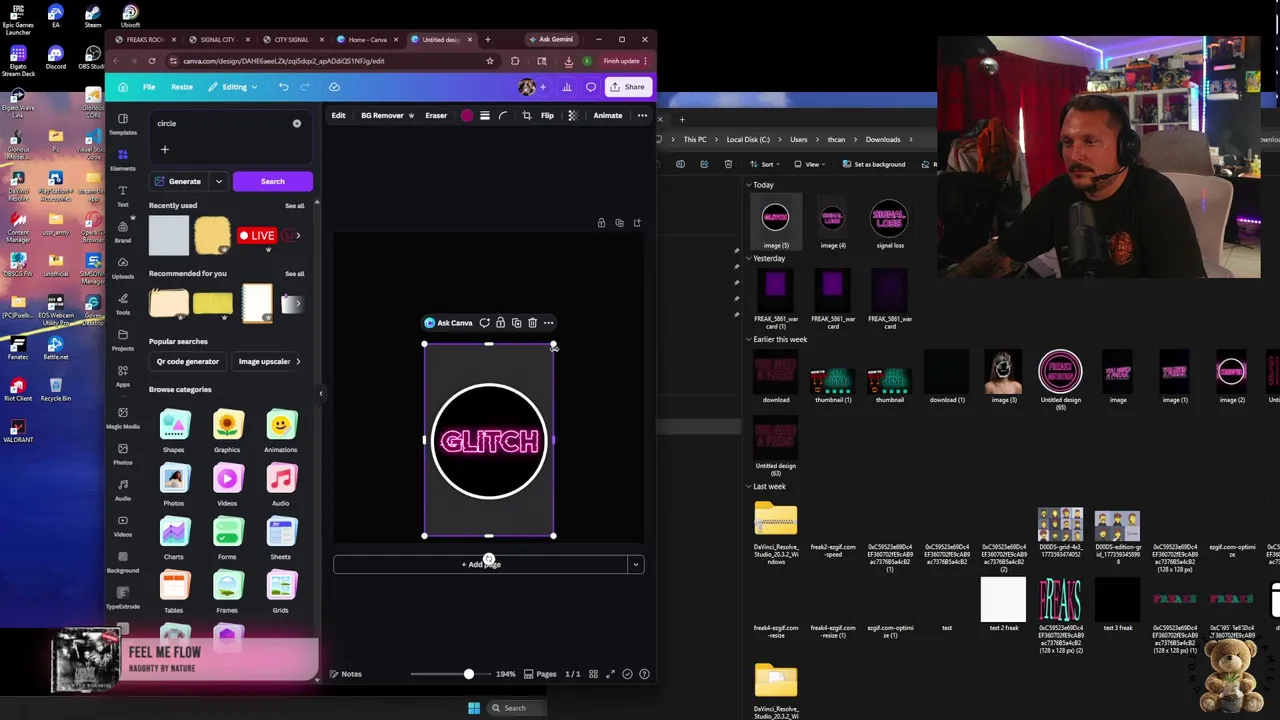Open the Resize menu in Canva

point(182,87)
